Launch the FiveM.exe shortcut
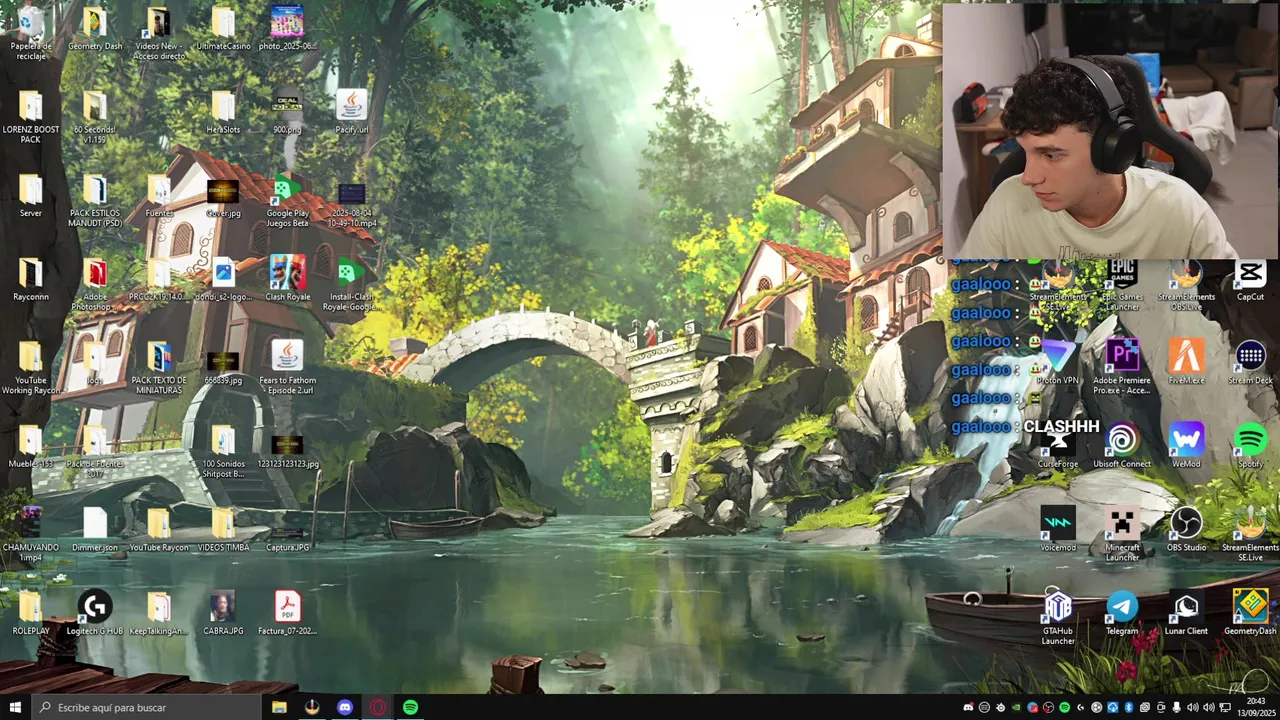 tap(1186, 363)
